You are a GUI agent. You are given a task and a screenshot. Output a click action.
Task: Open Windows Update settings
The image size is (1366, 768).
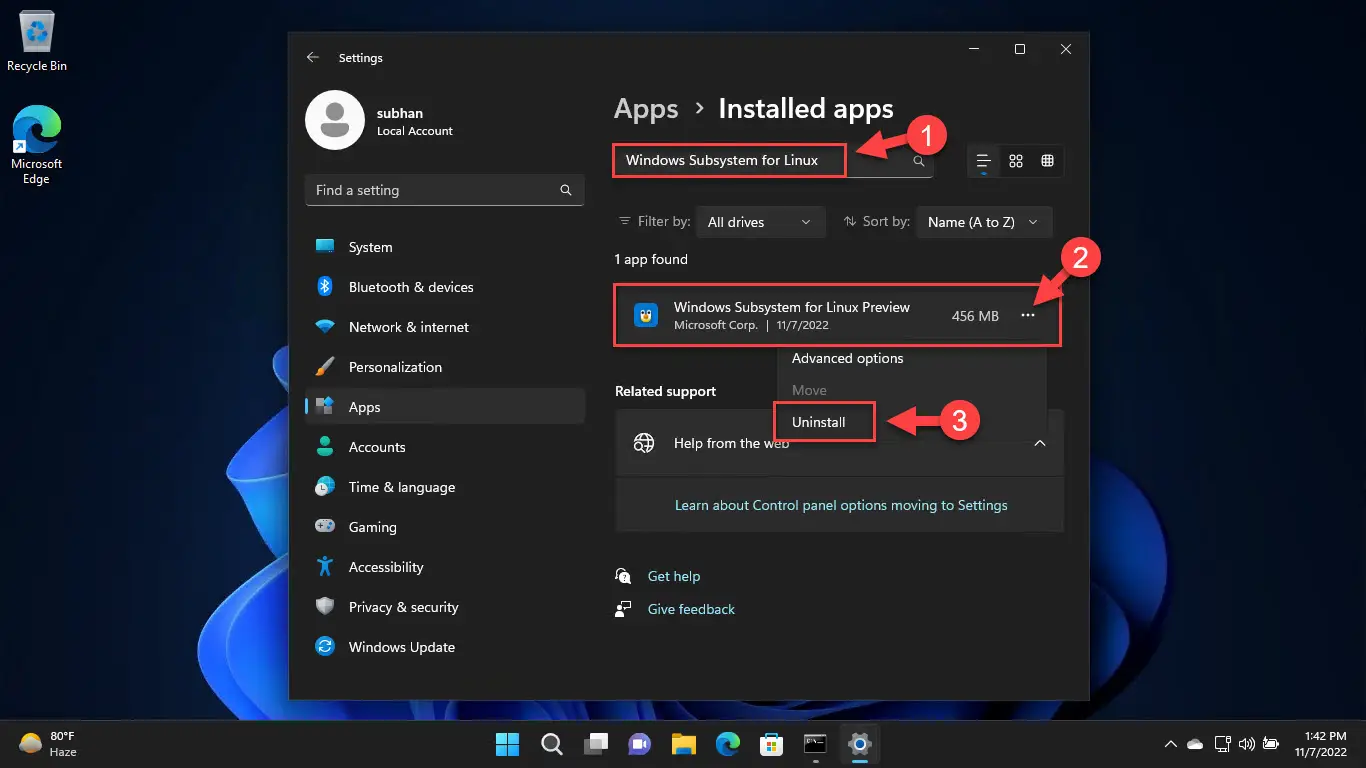(x=445, y=647)
